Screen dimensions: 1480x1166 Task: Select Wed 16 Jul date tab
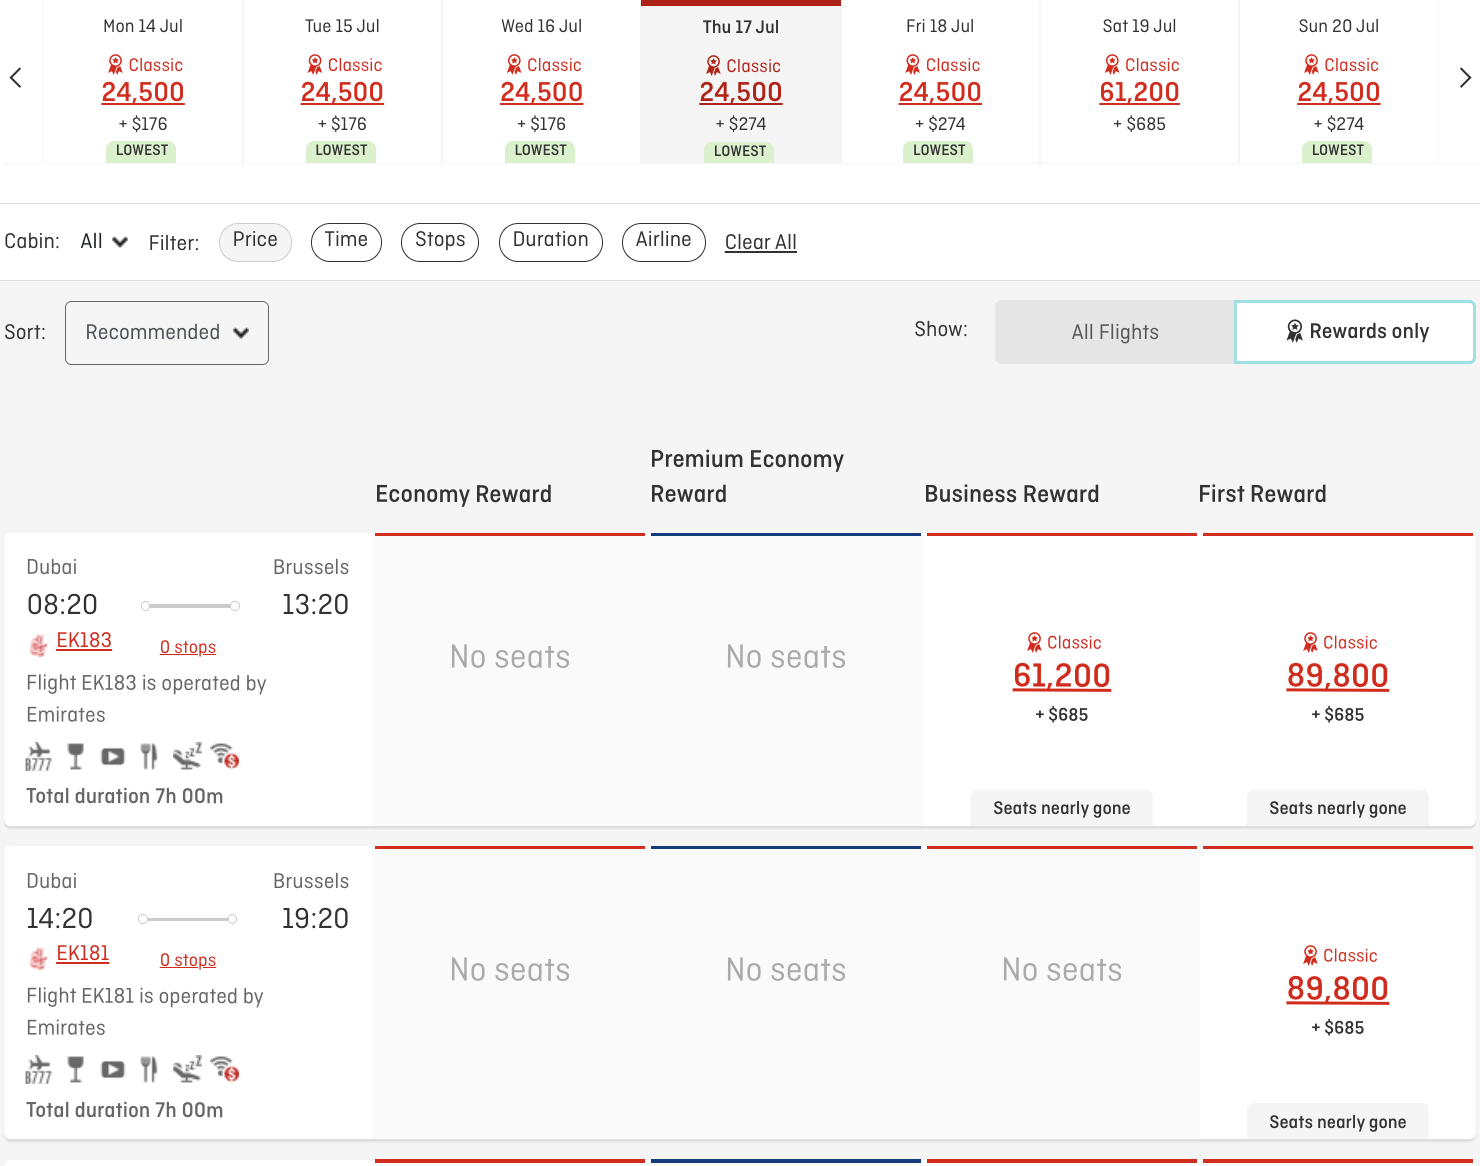tap(541, 81)
